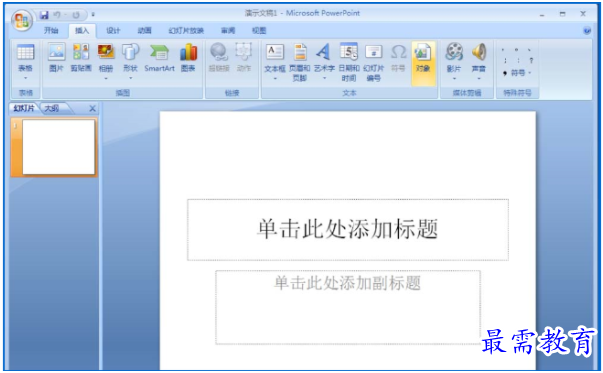Insert WordArt (艺术字)

pyautogui.click(x=324, y=58)
